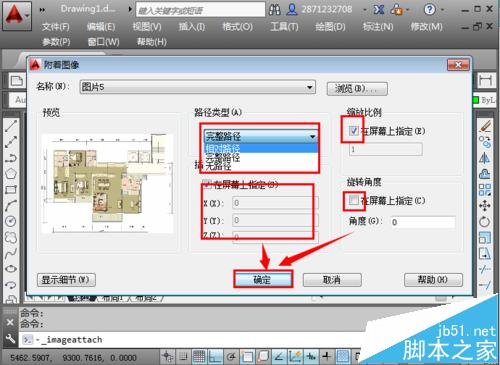Open the AutoCAD application A menu button

(x=17, y=16)
